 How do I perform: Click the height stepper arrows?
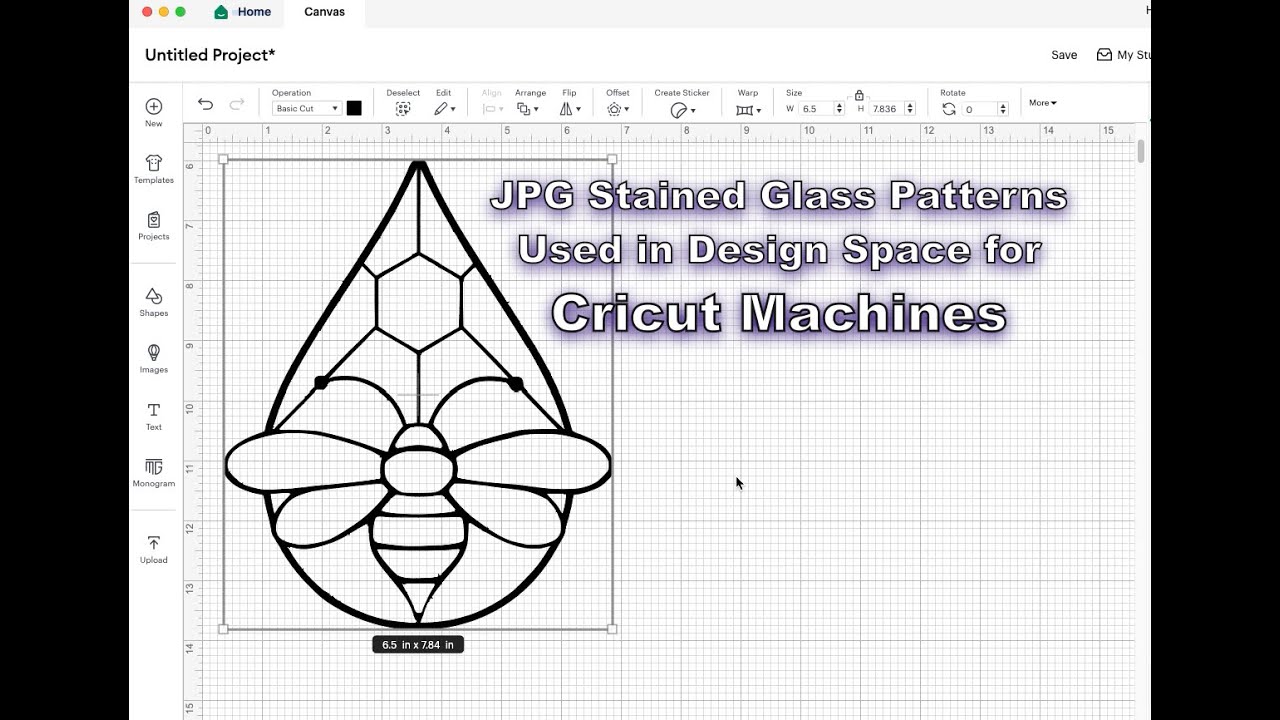910,109
